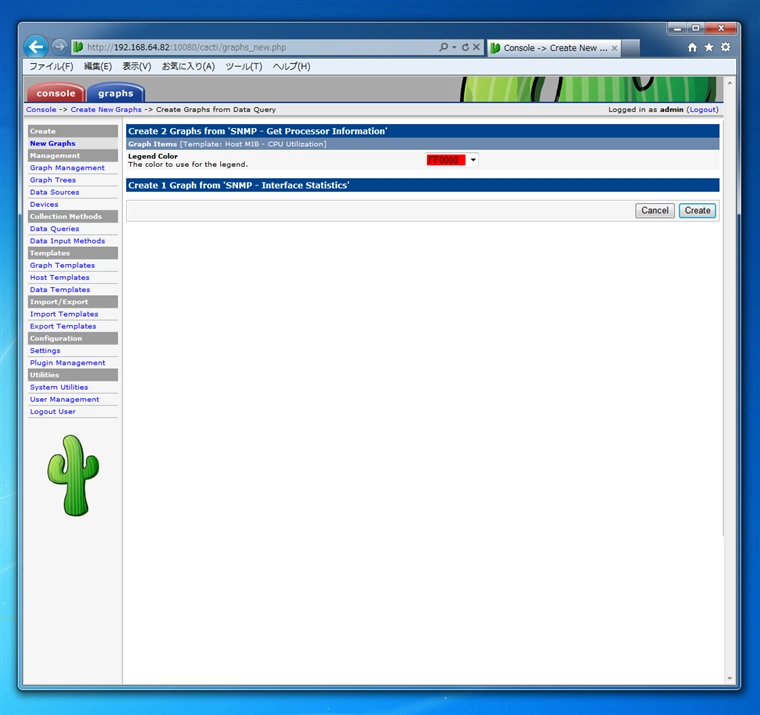Open New Graphs in sidebar
This screenshot has height=715, width=760.
coord(53,143)
